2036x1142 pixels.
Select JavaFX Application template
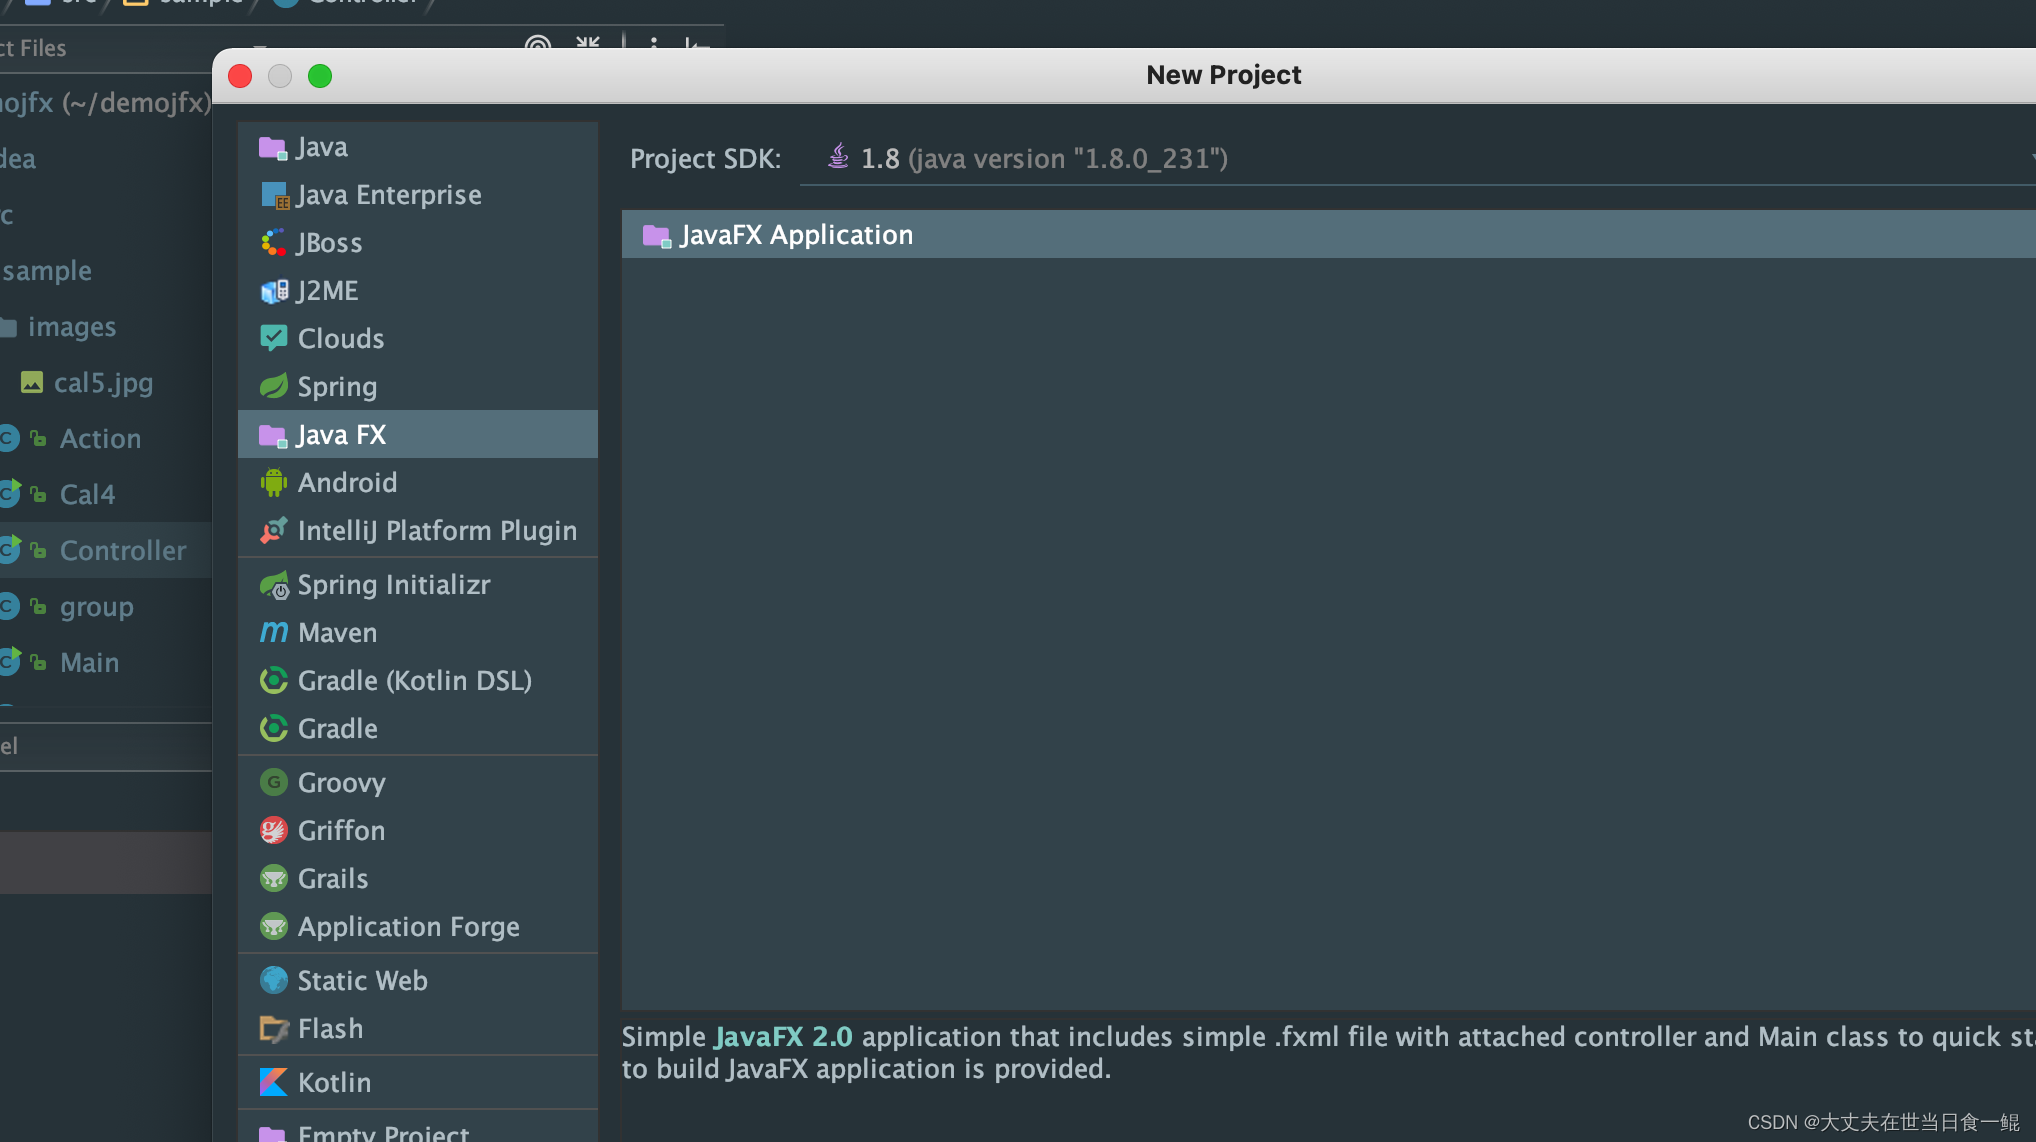796,235
